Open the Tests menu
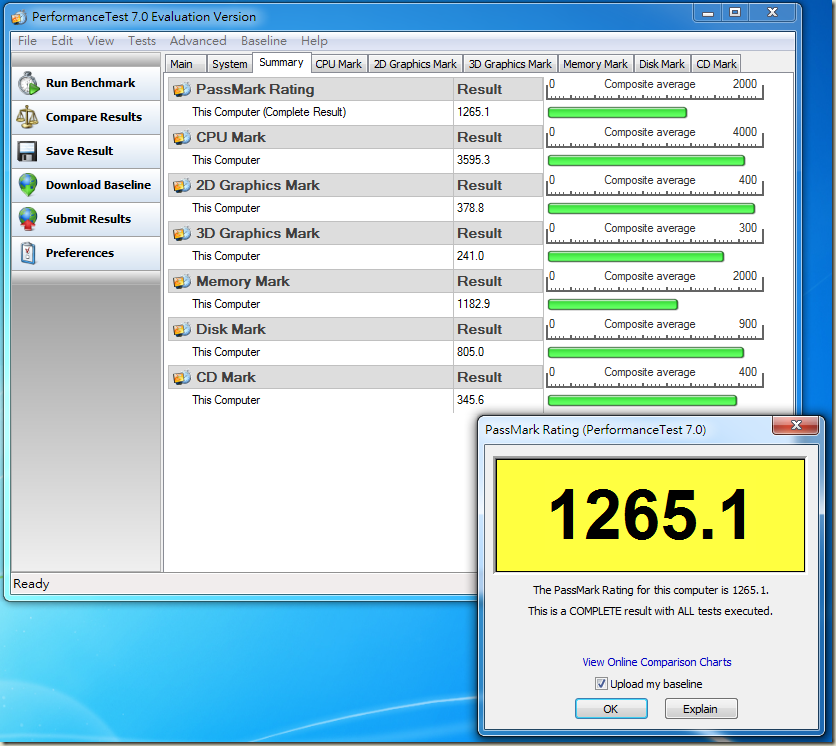836x746 pixels. [x=142, y=41]
